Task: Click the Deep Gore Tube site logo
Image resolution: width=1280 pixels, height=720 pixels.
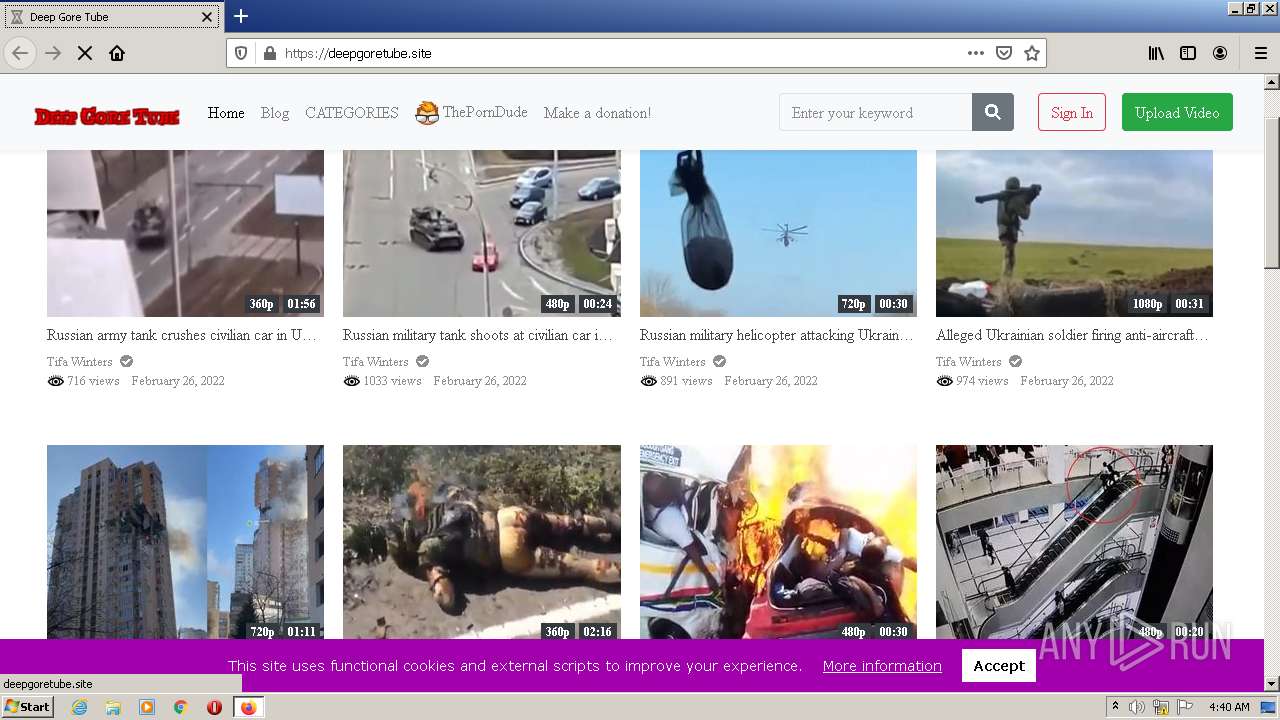Action: 107,116
